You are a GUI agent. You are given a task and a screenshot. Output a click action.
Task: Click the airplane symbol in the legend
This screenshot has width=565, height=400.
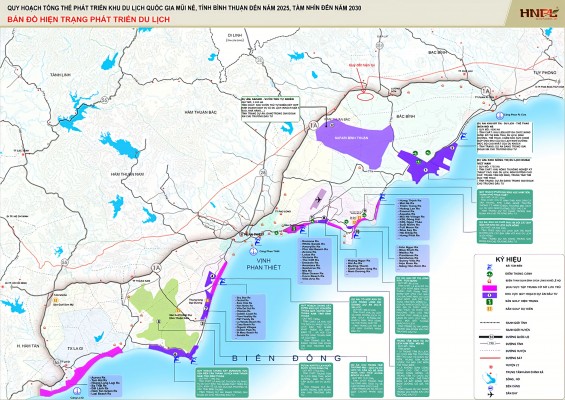(x=490, y=395)
